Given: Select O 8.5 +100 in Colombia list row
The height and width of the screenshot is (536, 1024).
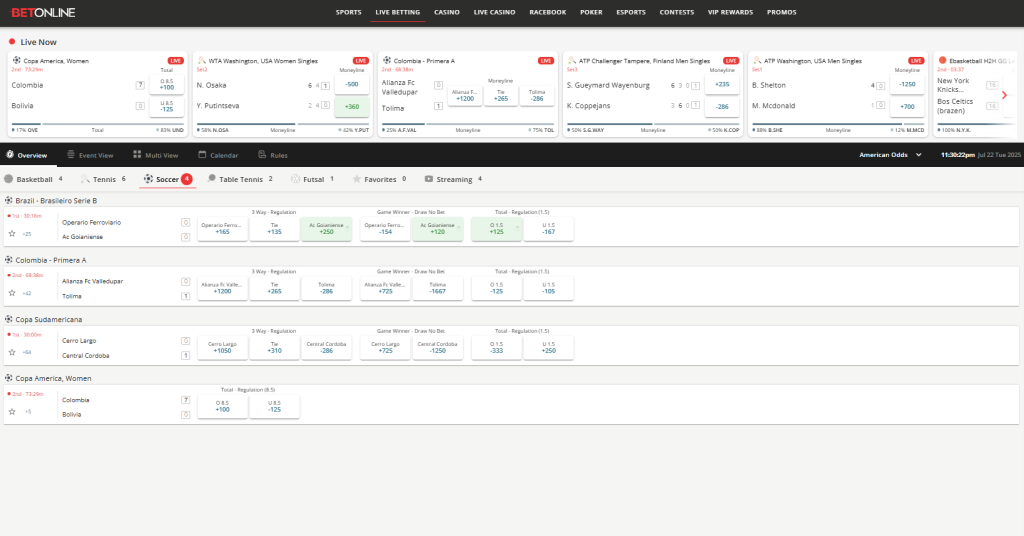Looking at the screenshot, I should coord(222,407).
